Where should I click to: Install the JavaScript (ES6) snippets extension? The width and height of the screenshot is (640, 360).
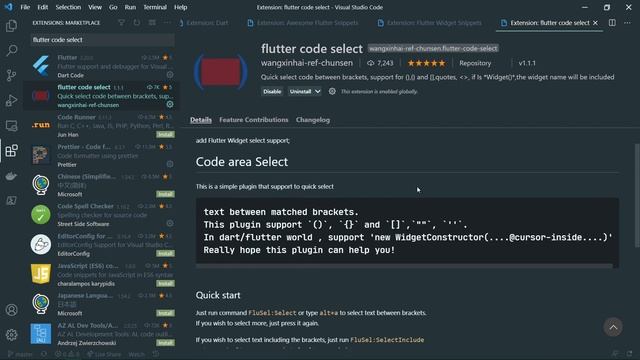(x=165, y=283)
